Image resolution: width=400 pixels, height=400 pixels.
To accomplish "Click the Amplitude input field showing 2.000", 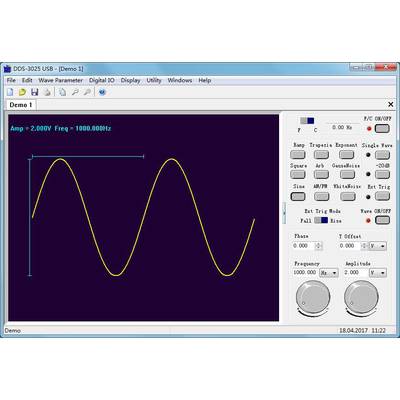I will (356, 273).
